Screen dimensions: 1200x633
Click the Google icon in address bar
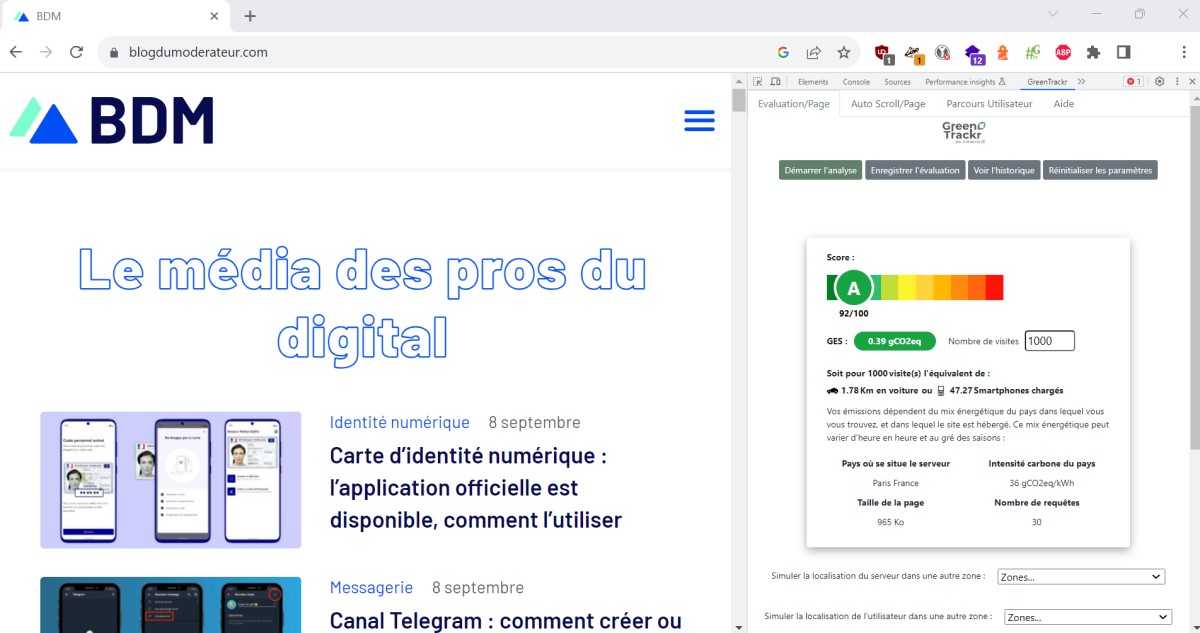783,52
